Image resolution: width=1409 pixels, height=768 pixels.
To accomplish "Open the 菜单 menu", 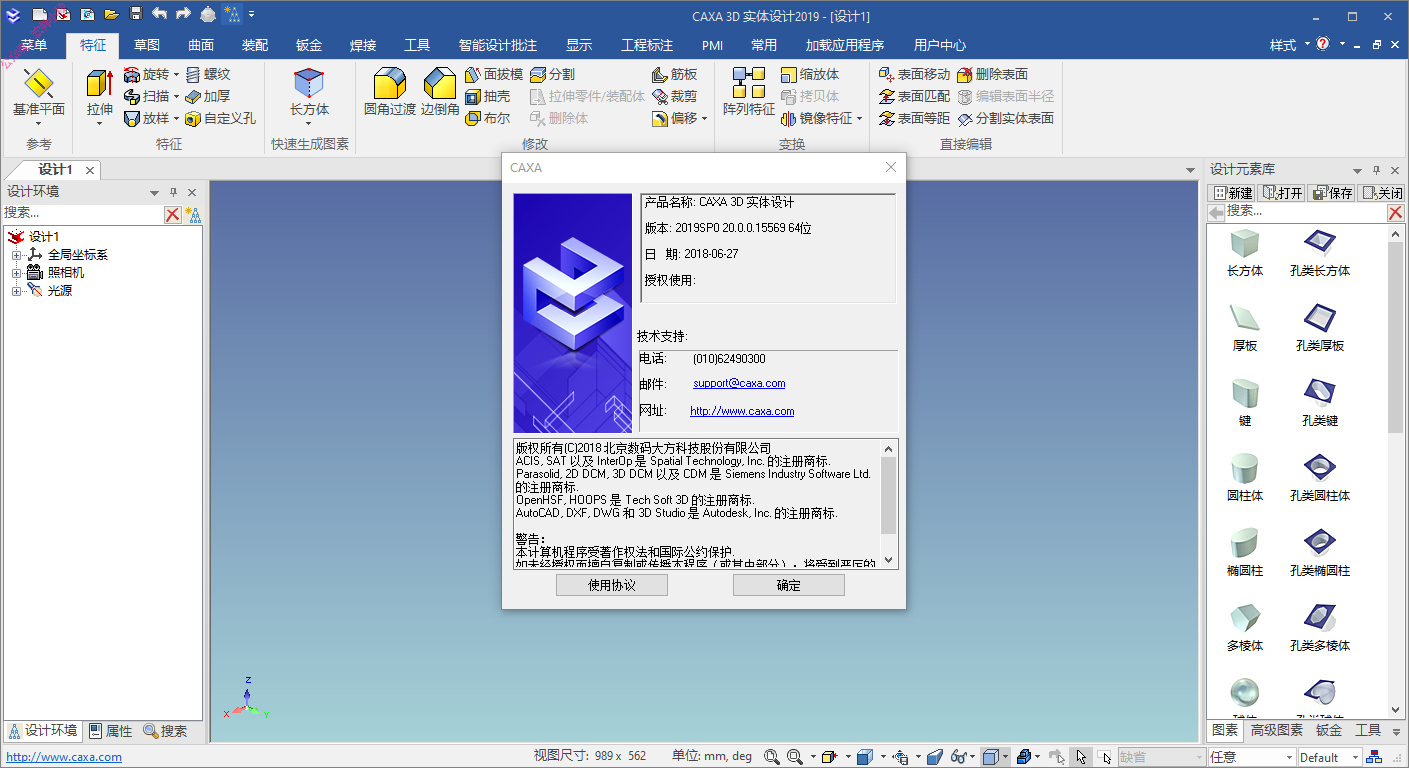I will click(x=33, y=45).
